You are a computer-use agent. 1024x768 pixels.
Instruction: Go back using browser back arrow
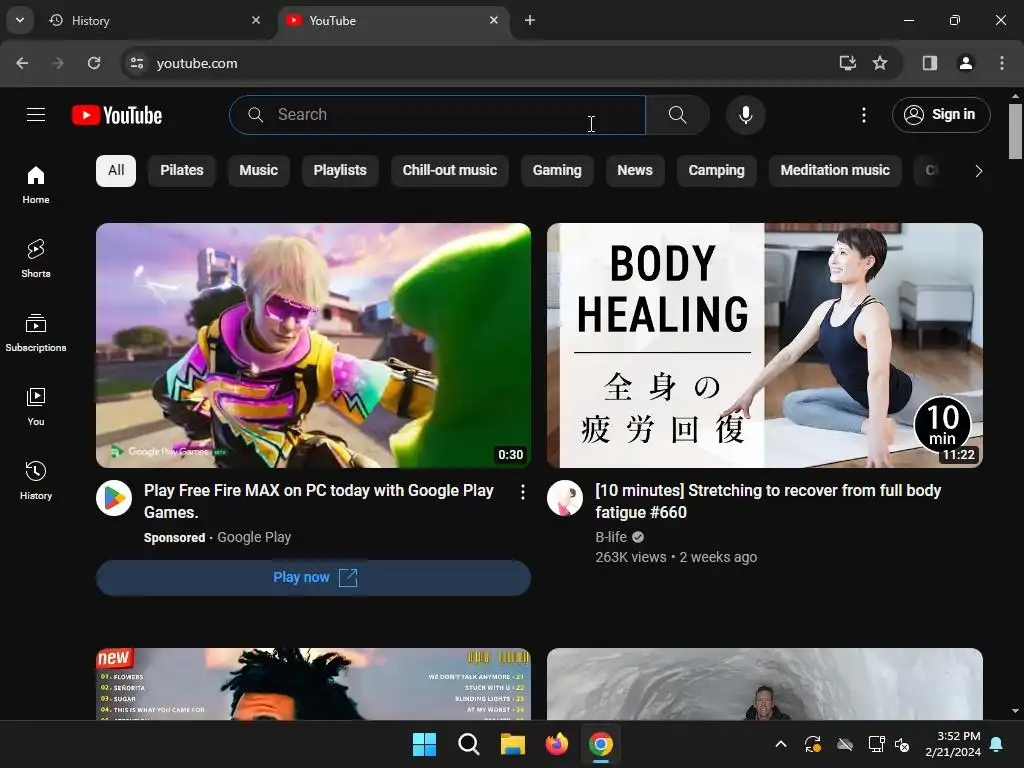22,63
